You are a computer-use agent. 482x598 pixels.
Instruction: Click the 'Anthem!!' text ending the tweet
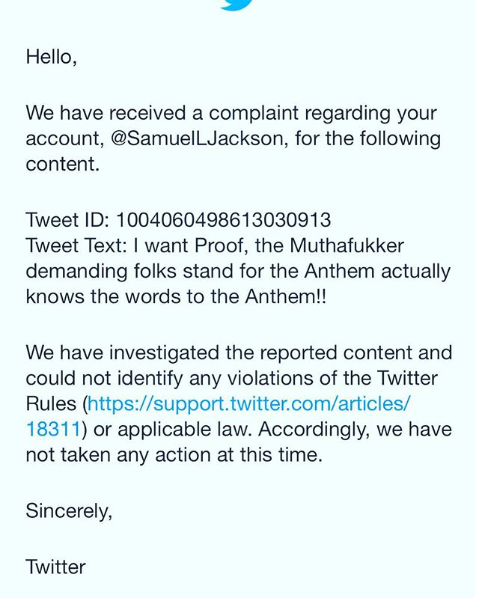coord(286,296)
